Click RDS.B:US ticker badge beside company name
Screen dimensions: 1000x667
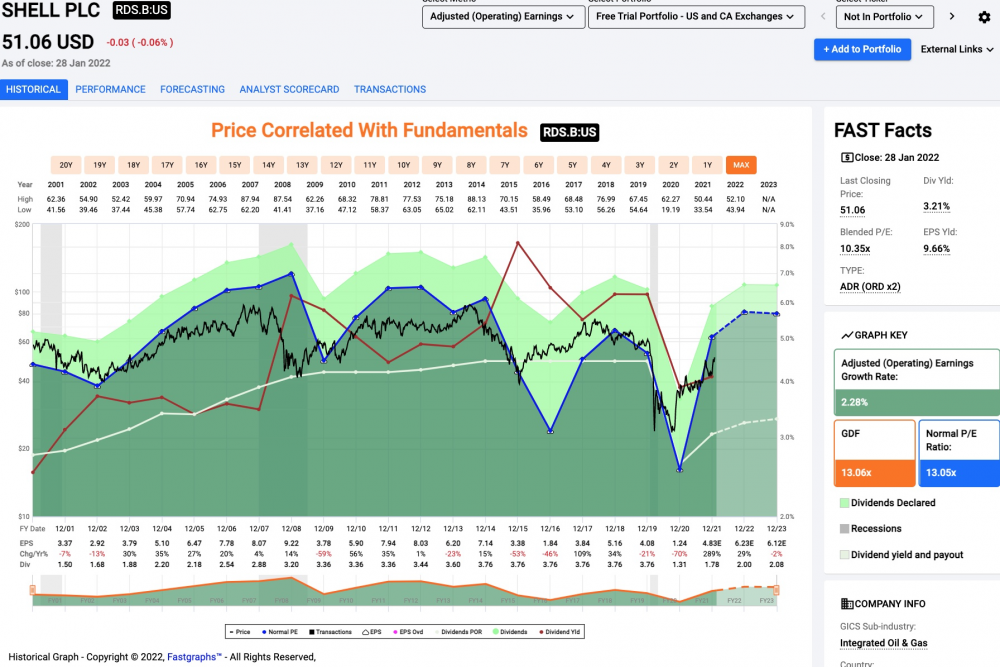(x=142, y=10)
